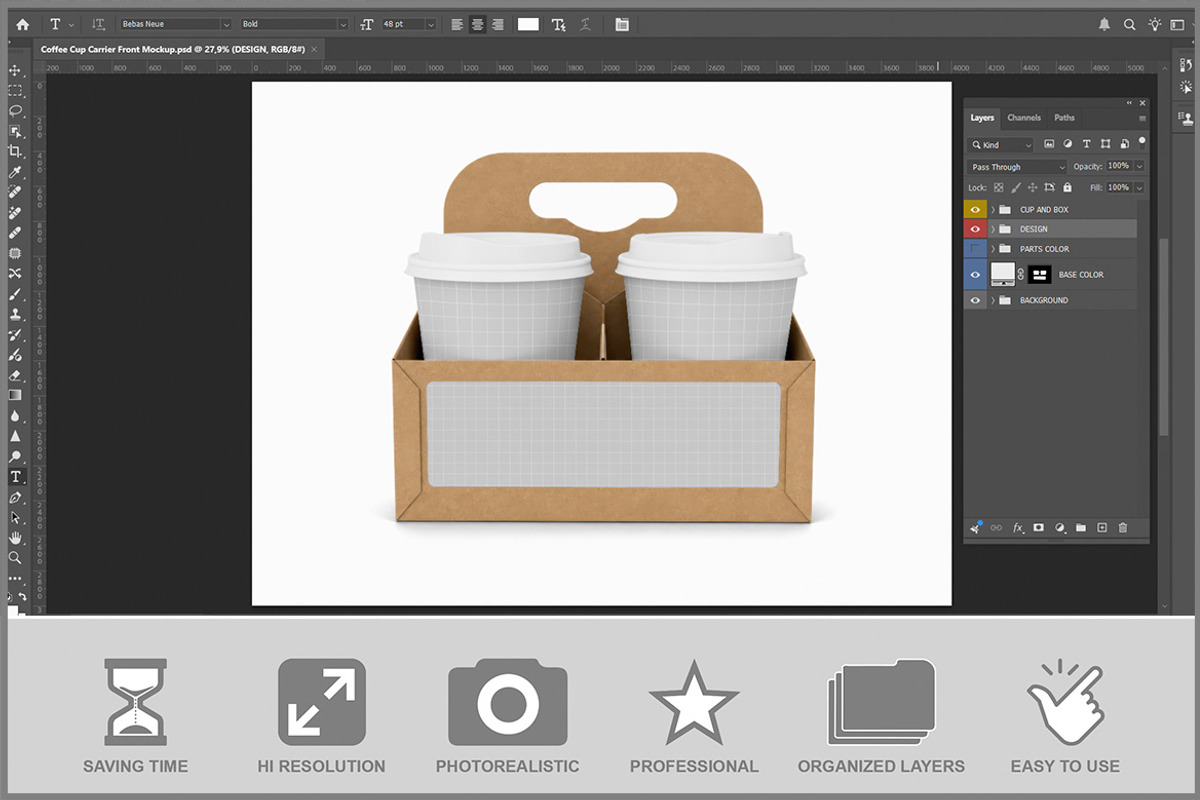Toggle text orientation icon
This screenshot has height=800, width=1200.
click(98, 24)
